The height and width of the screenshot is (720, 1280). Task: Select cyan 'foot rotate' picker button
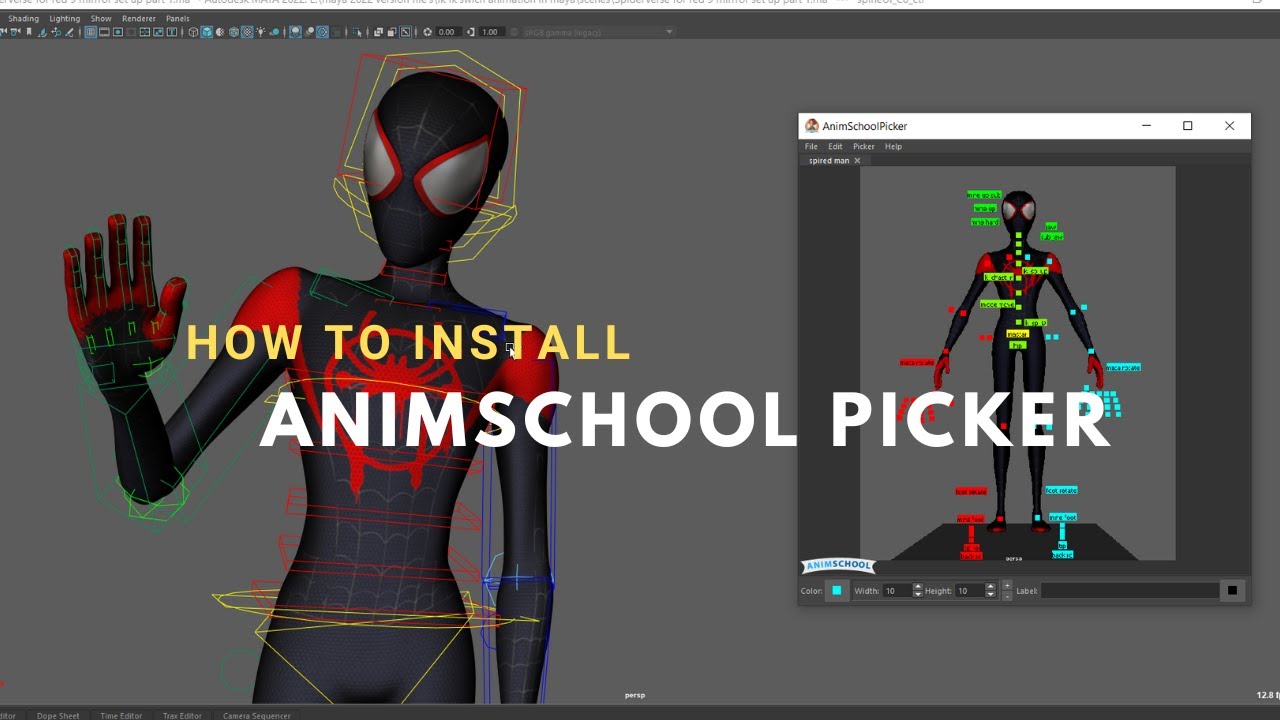click(1062, 491)
